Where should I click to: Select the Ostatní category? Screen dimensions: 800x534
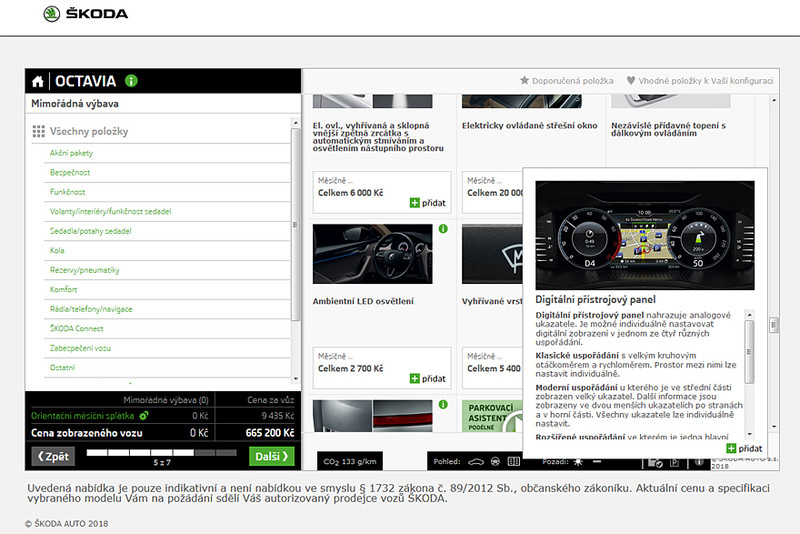coord(62,367)
